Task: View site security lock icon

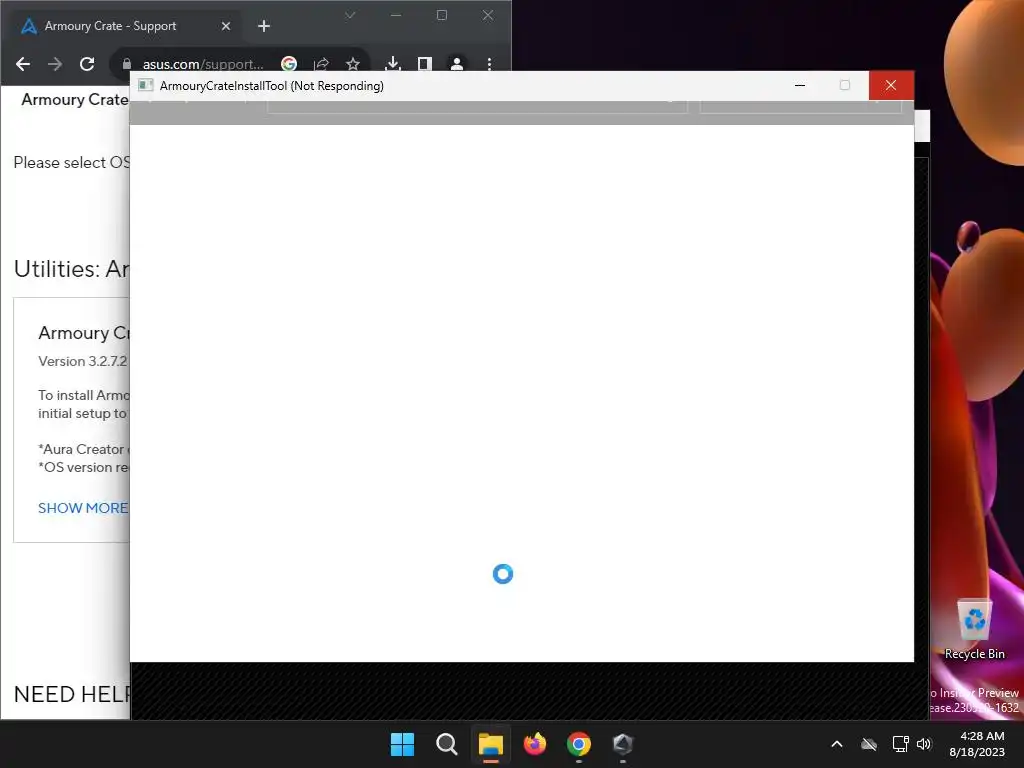Action: tap(127, 64)
